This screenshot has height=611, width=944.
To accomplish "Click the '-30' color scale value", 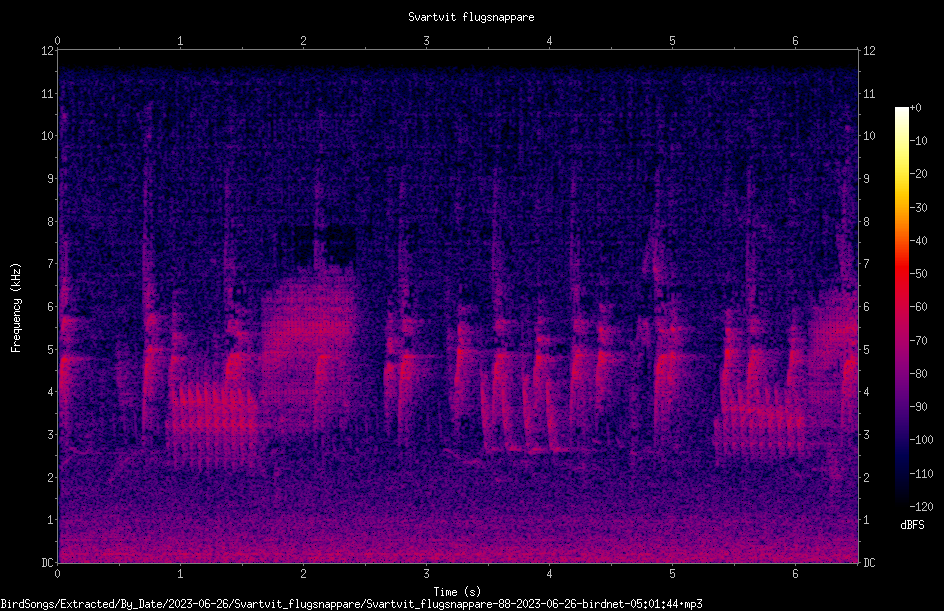I will pos(918,208).
